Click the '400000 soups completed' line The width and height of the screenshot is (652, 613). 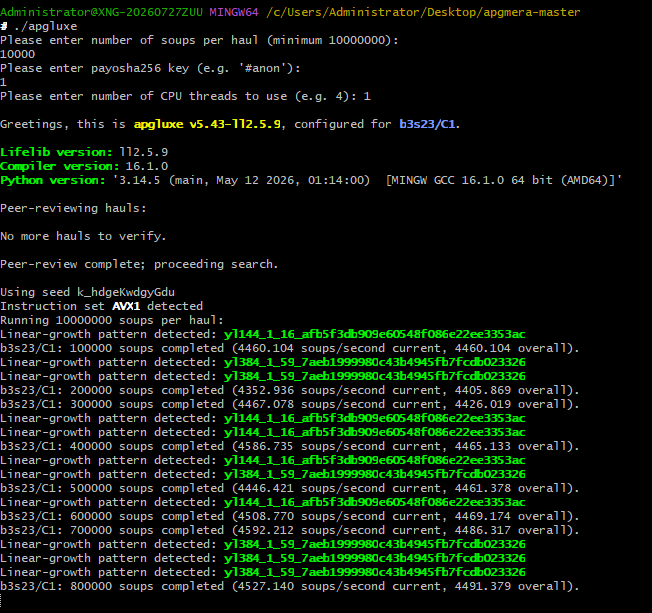point(289,446)
